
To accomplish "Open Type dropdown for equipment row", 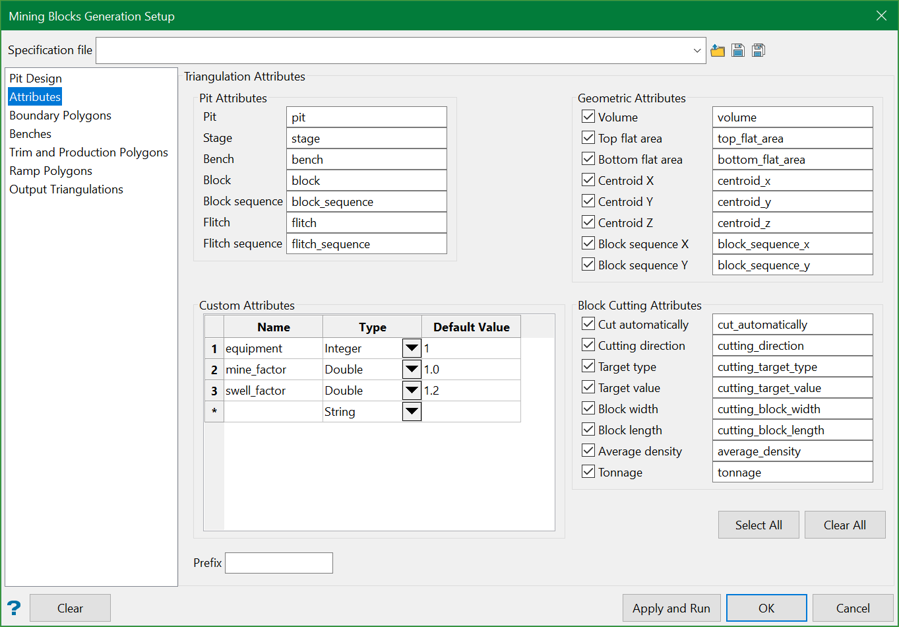I will coord(411,348).
